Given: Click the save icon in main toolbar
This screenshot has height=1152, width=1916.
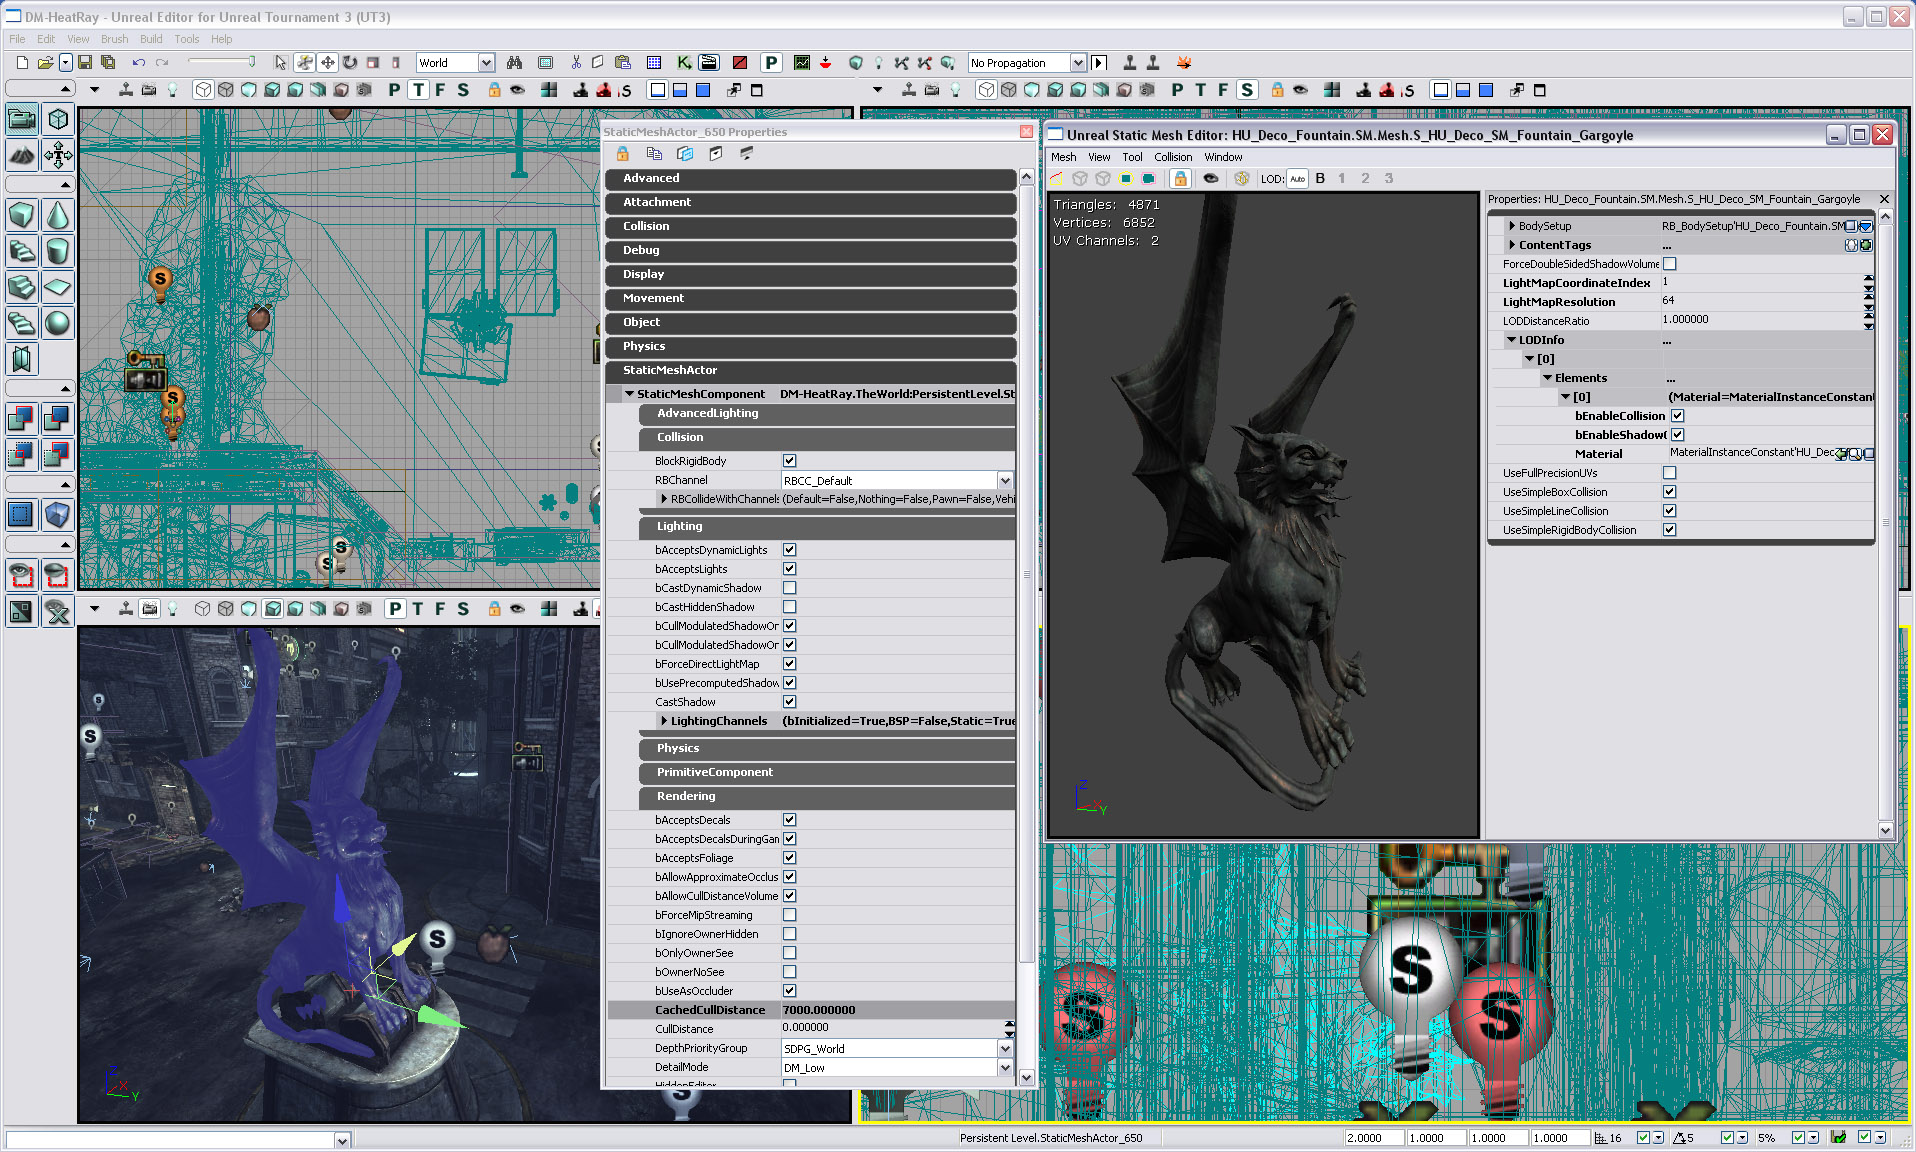Looking at the screenshot, I should (85, 63).
